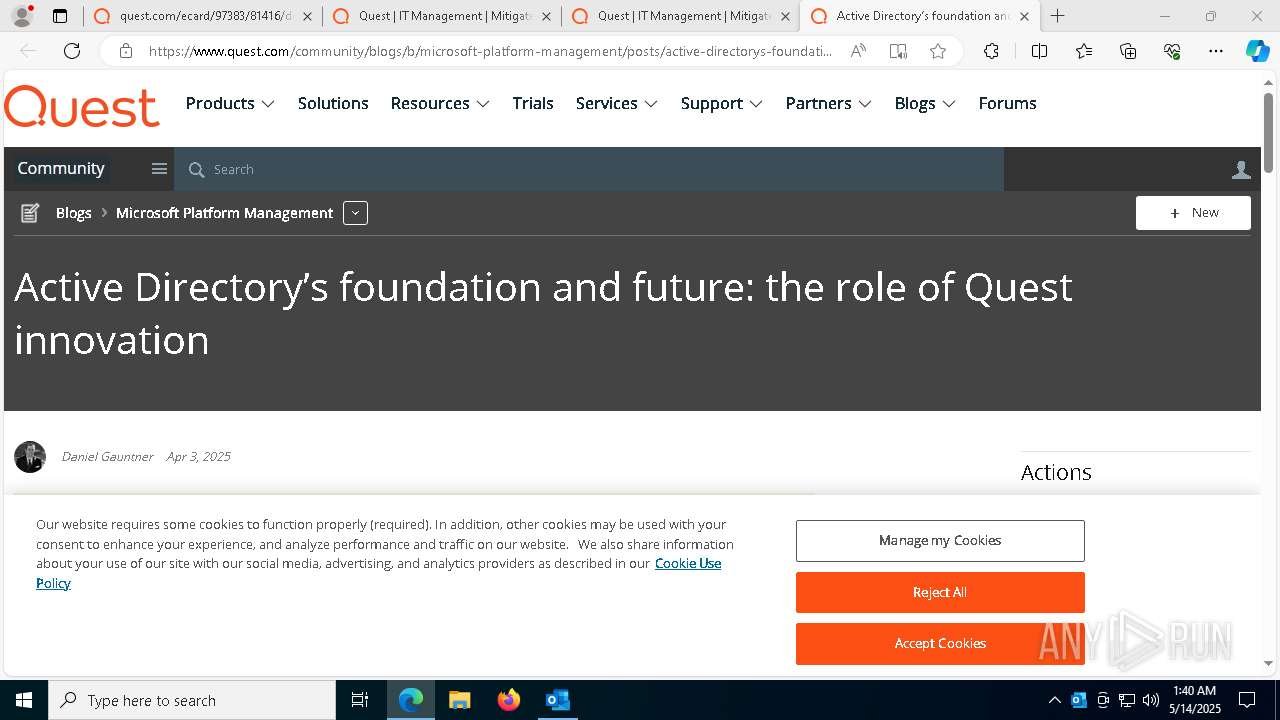Image resolution: width=1280 pixels, height=720 pixels.
Task: Click the Reject All button
Action: pyautogui.click(x=940, y=592)
